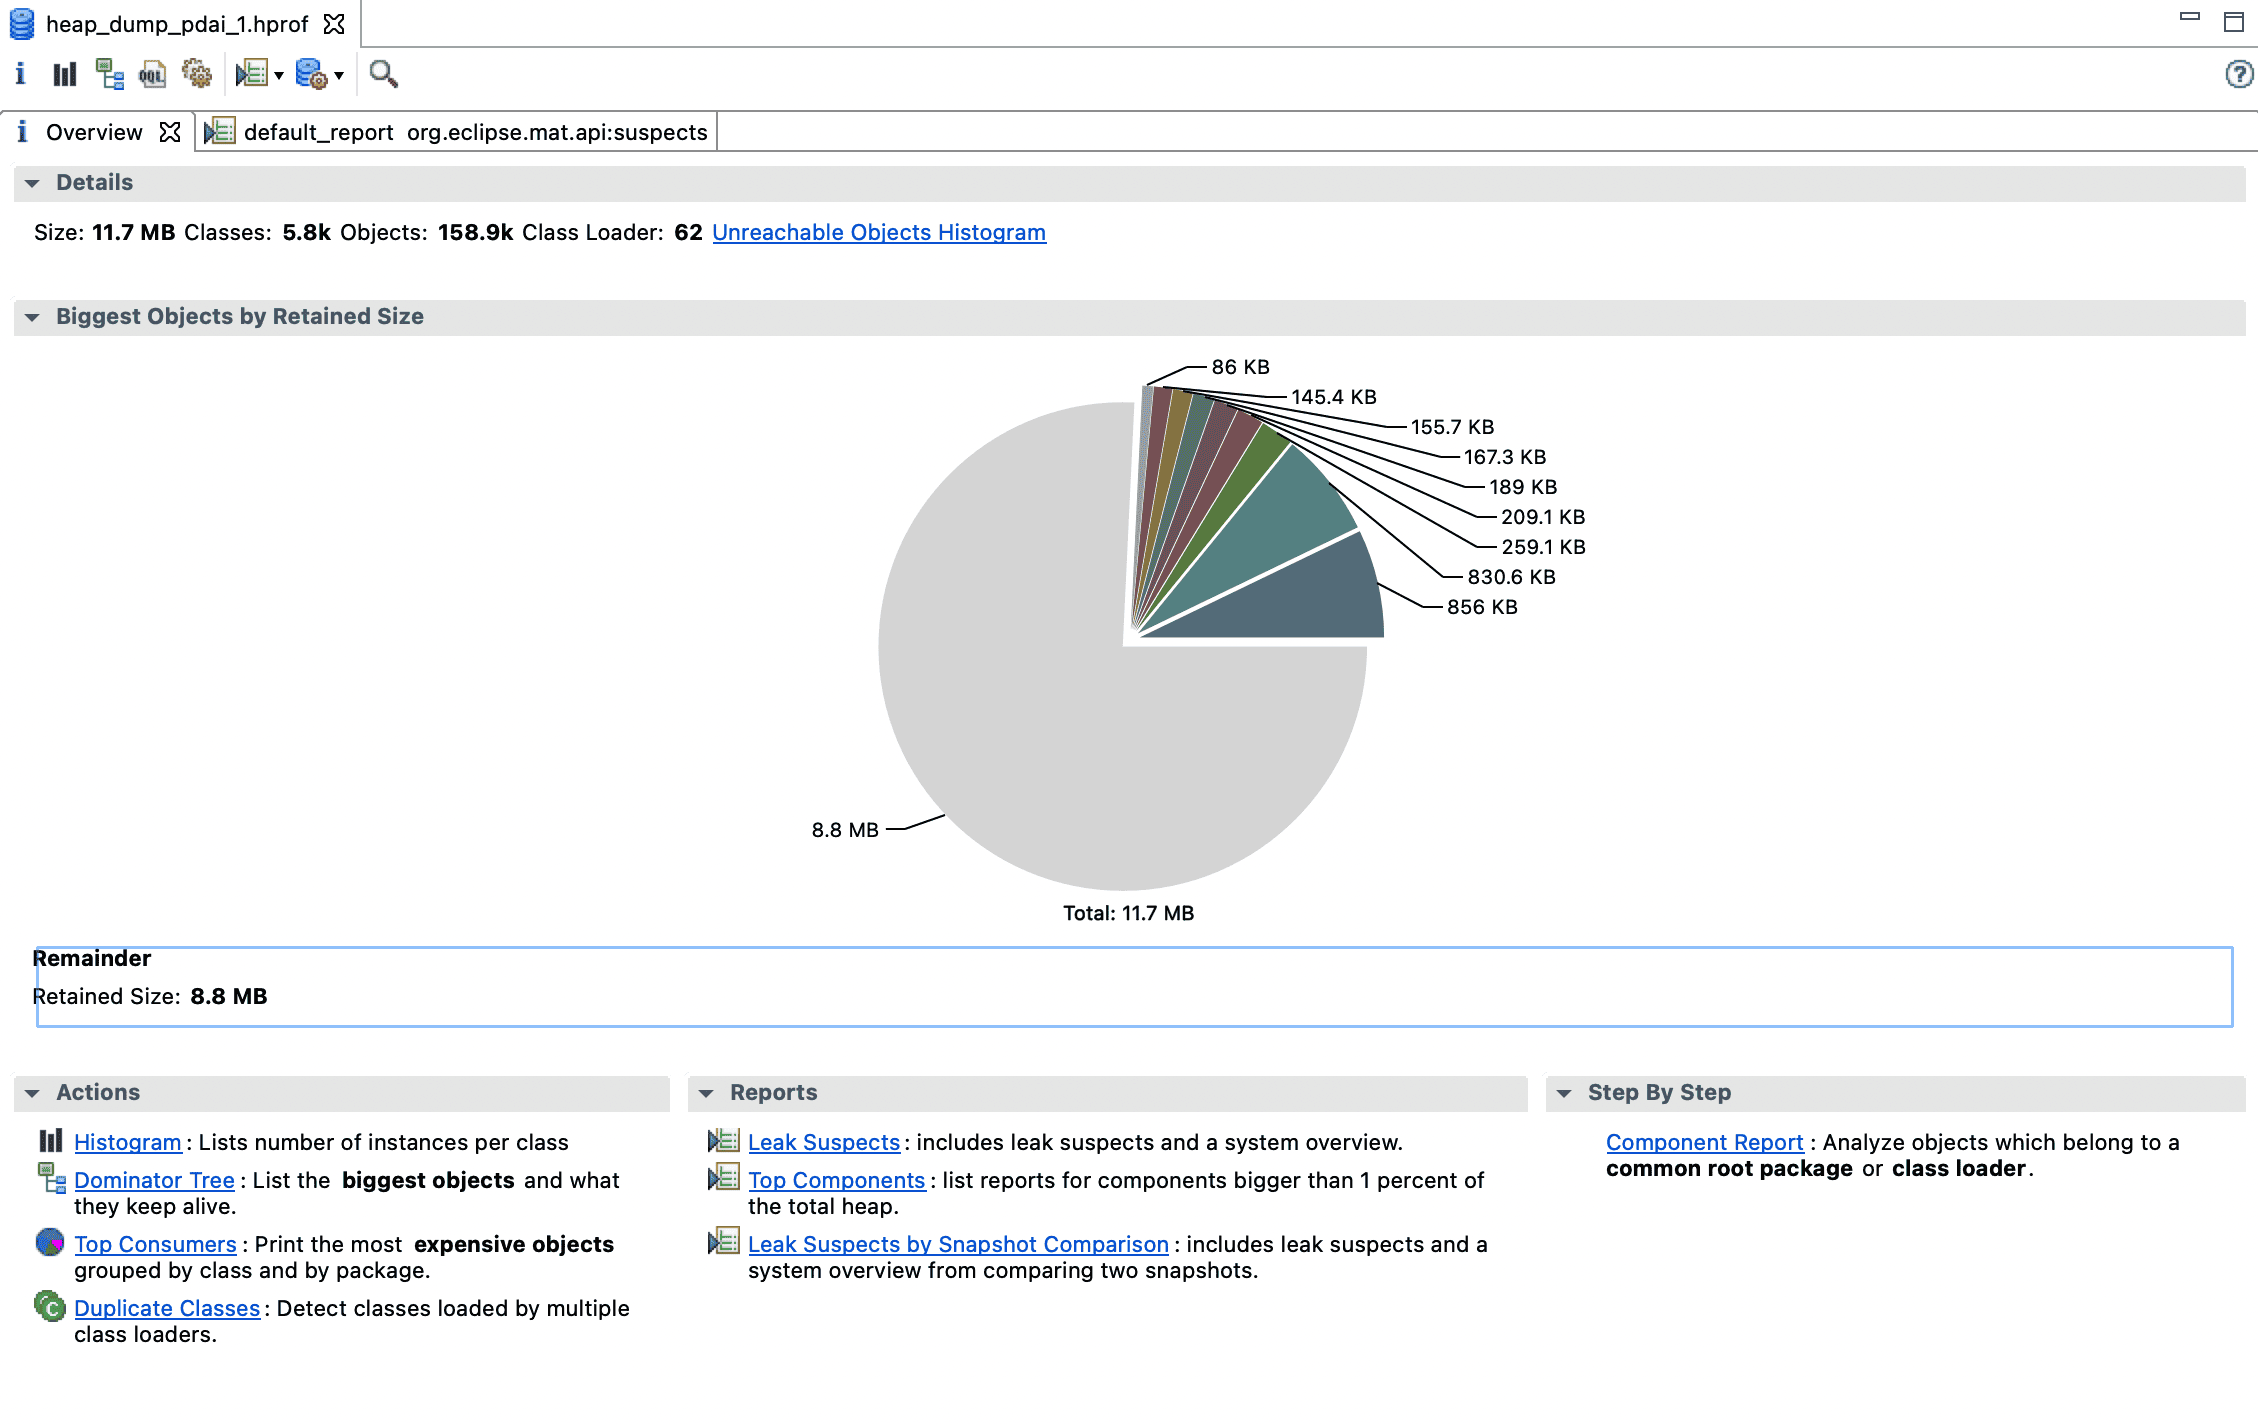Click the Component Report link

pyautogui.click(x=1704, y=1142)
